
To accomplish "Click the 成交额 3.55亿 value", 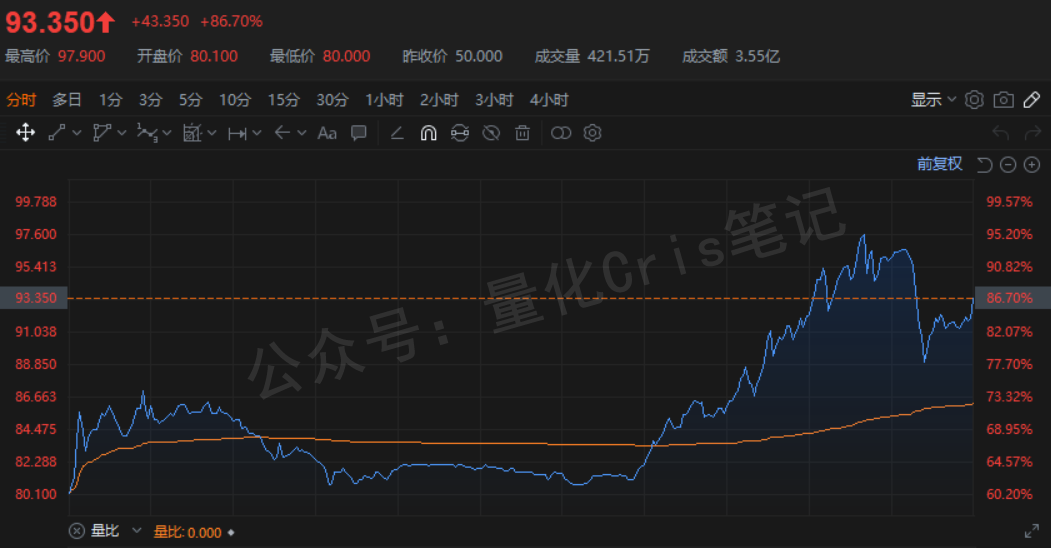I will [x=757, y=56].
